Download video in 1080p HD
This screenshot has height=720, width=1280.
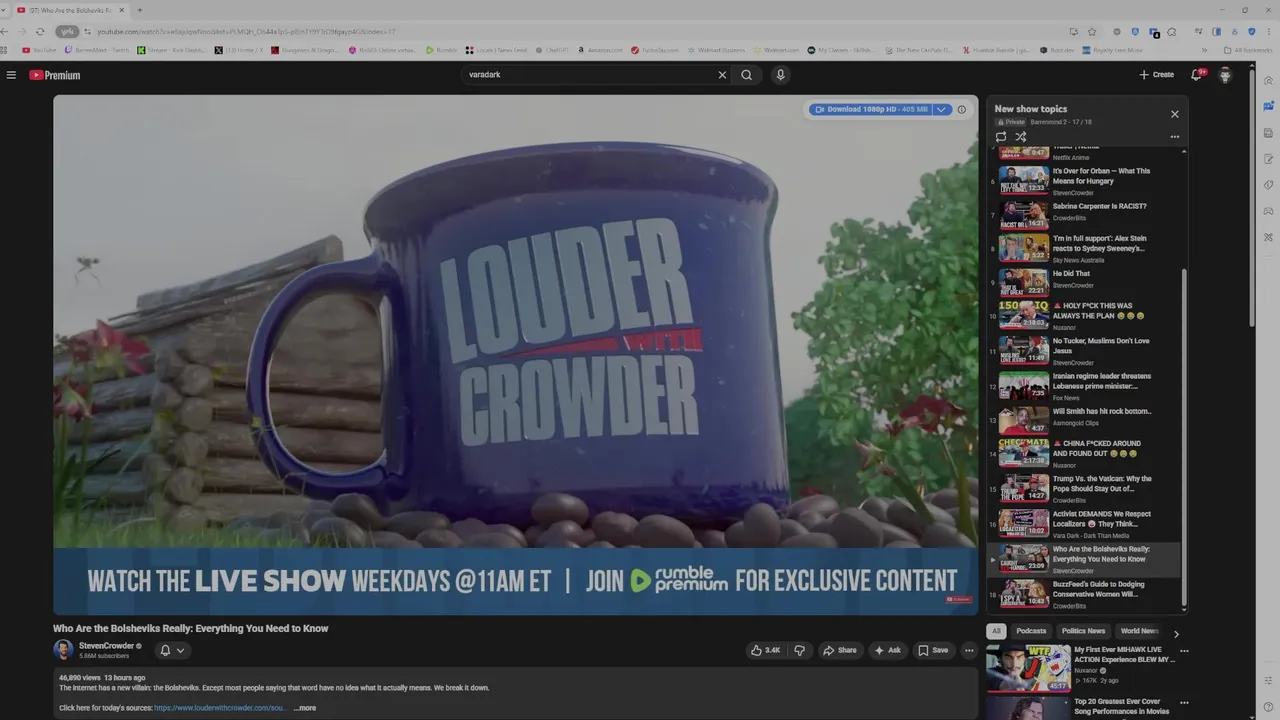[872, 109]
